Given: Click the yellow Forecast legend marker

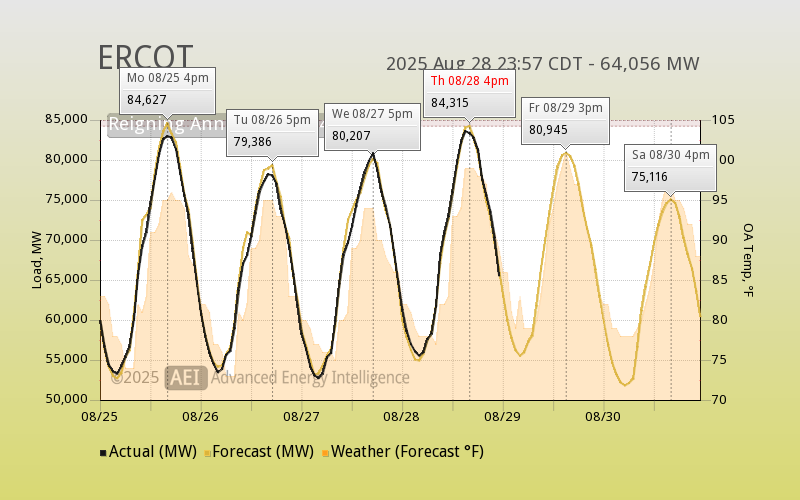Looking at the screenshot, I should [x=208, y=453].
